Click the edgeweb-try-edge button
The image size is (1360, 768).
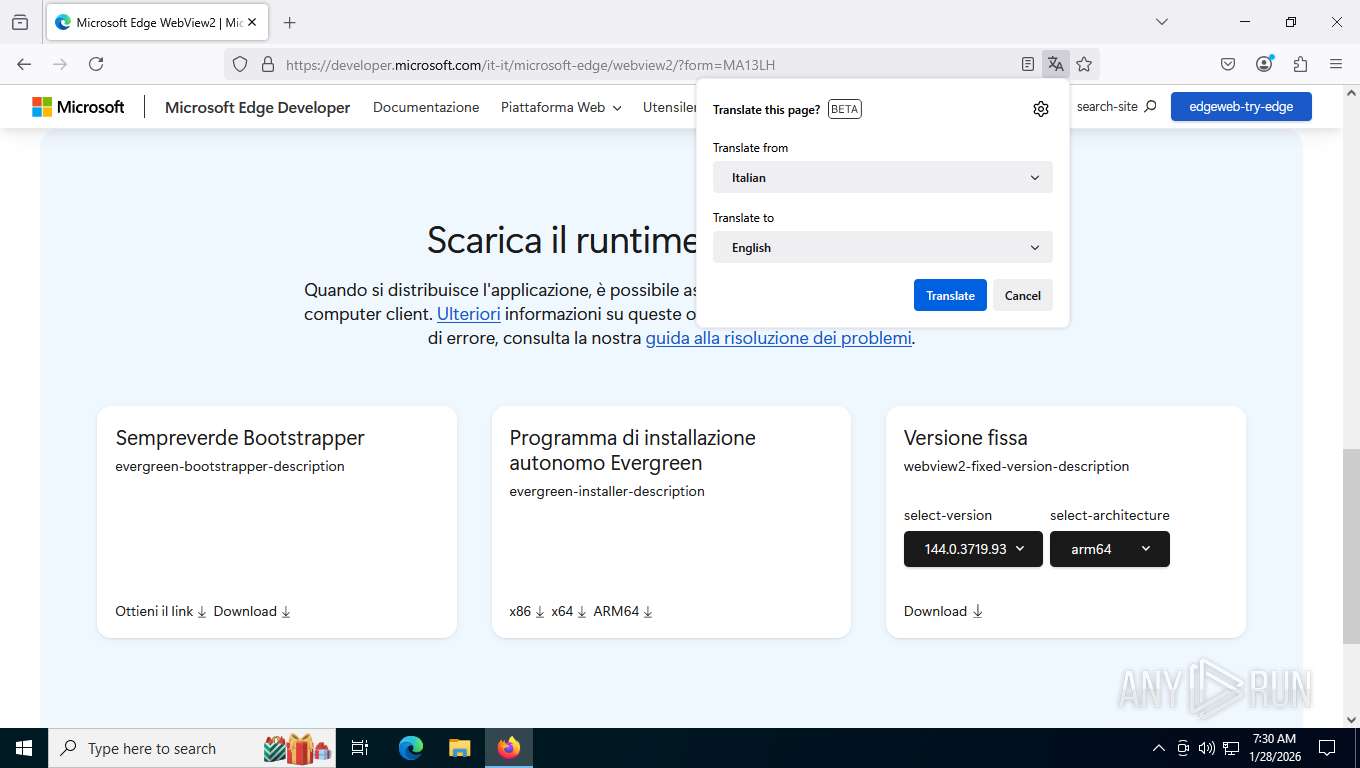tap(1241, 107)
